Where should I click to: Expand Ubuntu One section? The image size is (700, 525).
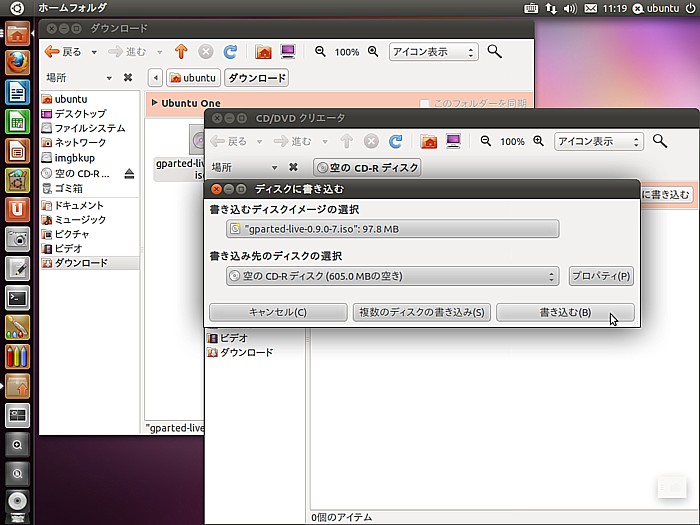[x=154, y=103]
